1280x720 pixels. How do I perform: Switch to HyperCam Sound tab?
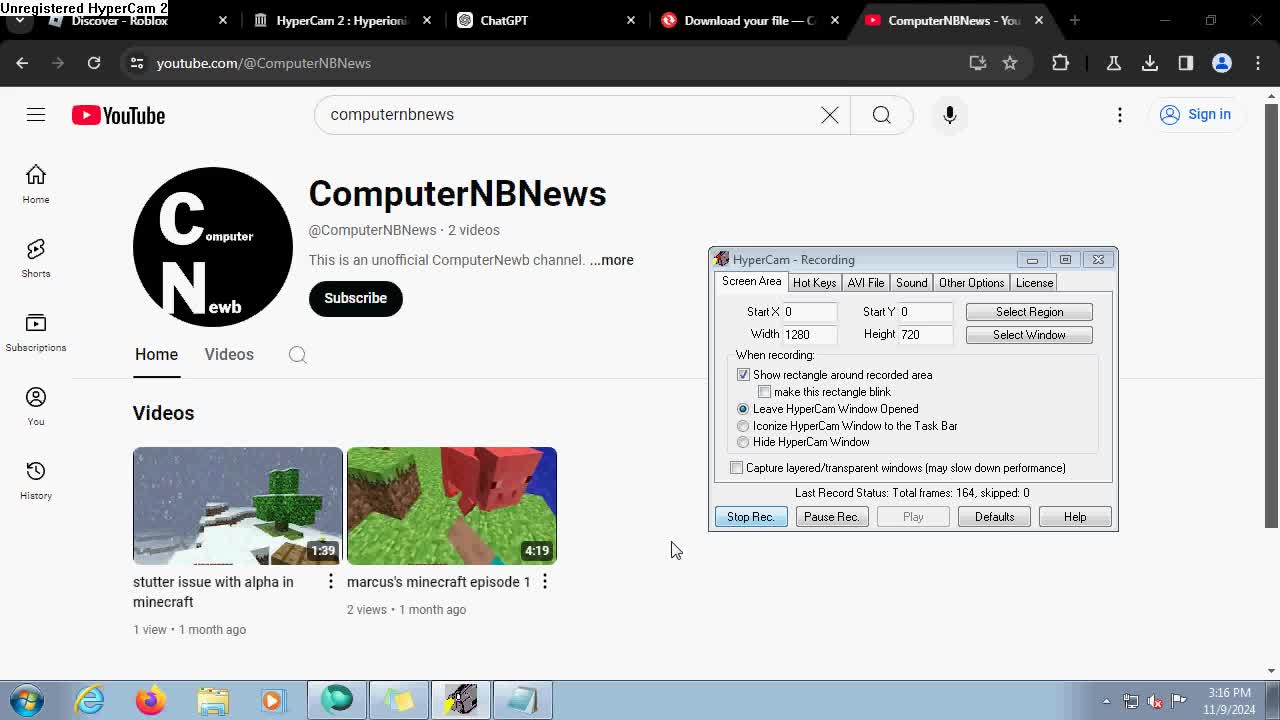point(911,283)
